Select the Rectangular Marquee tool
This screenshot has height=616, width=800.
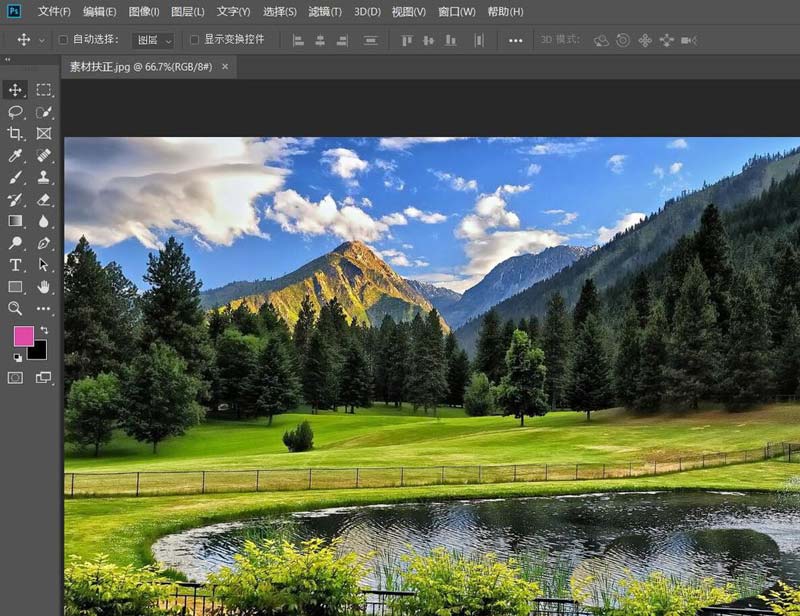tap(43, 90)
